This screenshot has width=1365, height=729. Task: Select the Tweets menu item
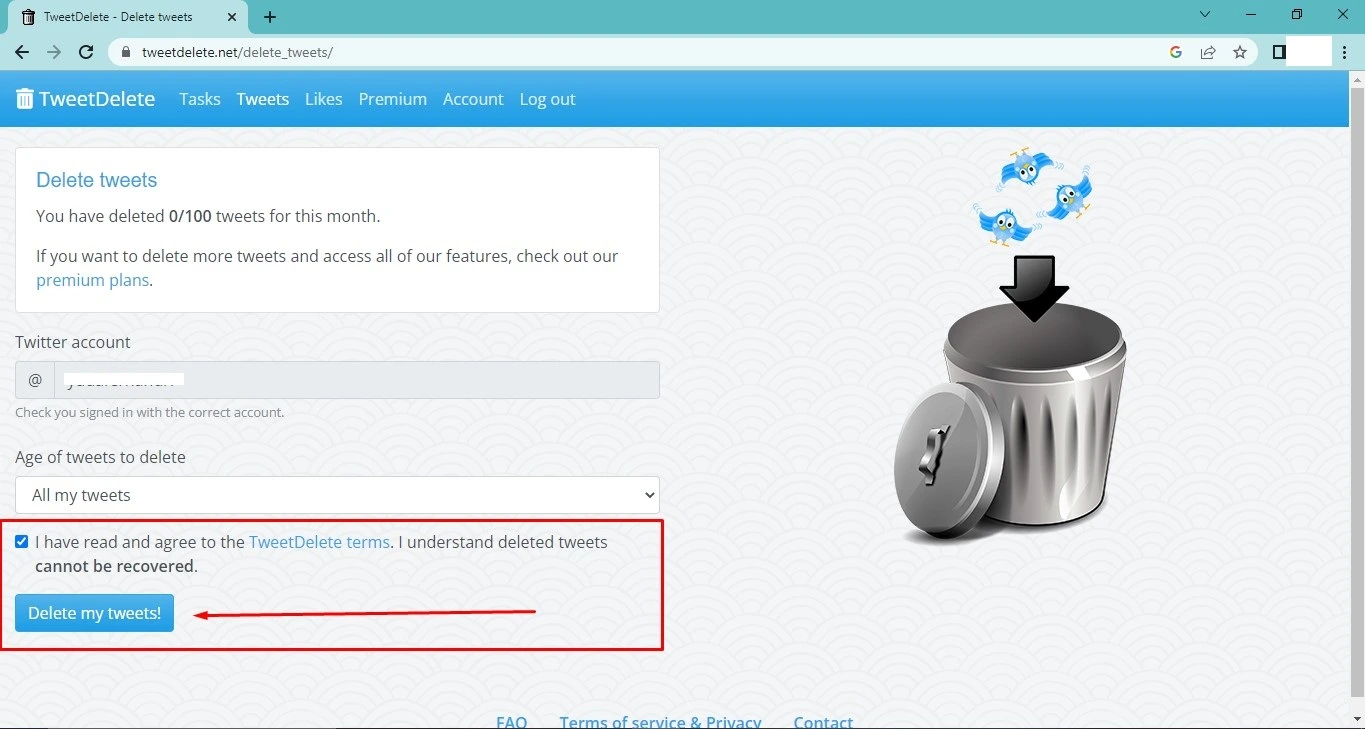point(263,99)
